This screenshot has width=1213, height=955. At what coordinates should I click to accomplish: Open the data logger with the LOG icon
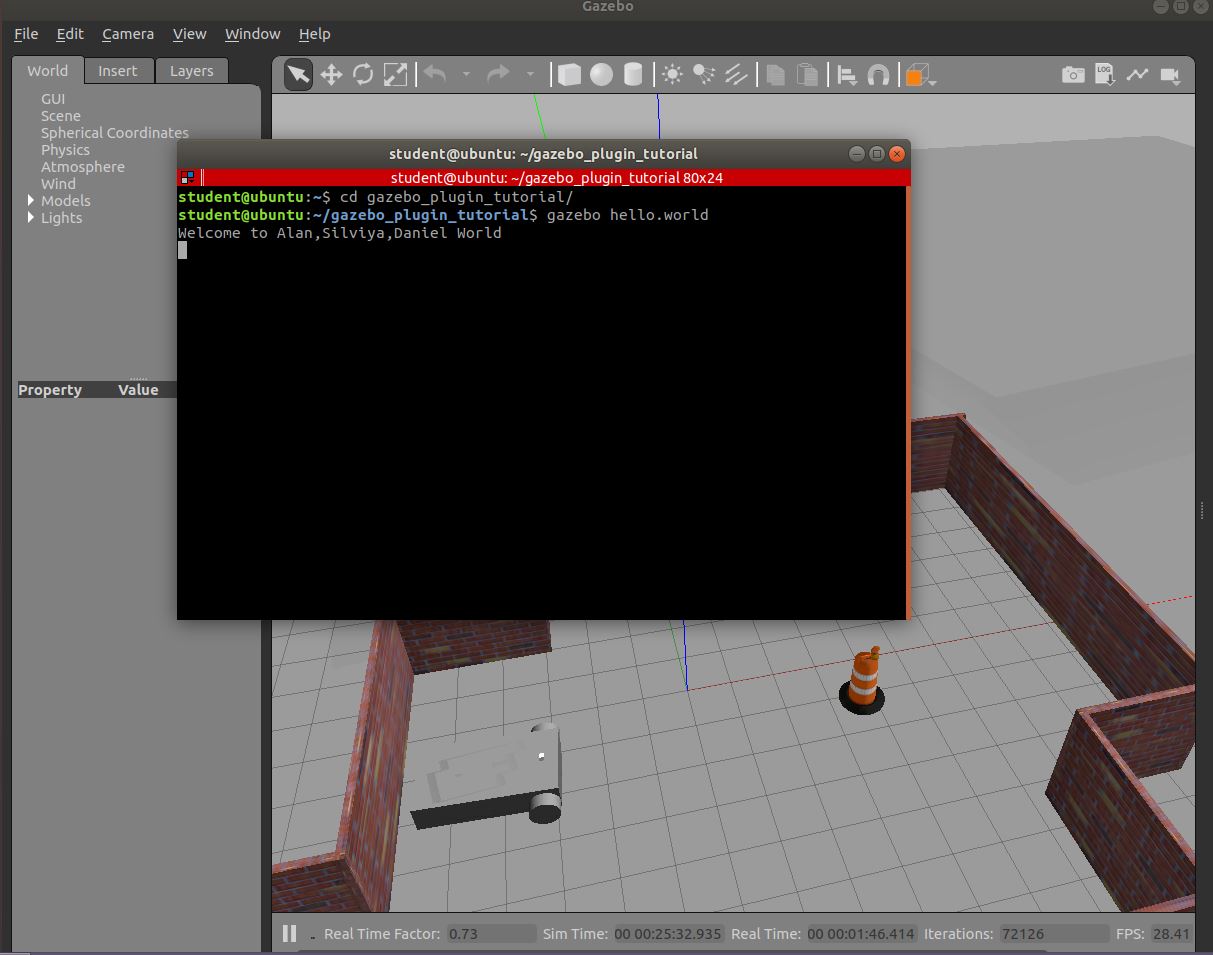pyautogui.click(x=1104, y=74)
